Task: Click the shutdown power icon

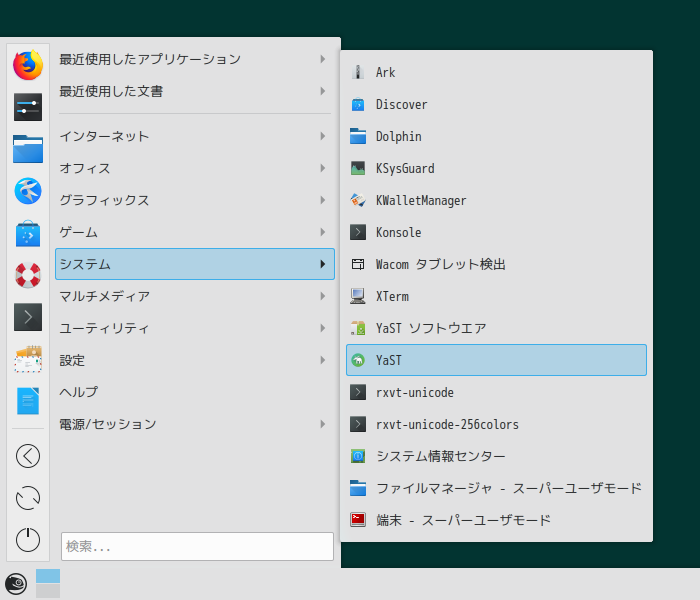Action: coord(28,539)
